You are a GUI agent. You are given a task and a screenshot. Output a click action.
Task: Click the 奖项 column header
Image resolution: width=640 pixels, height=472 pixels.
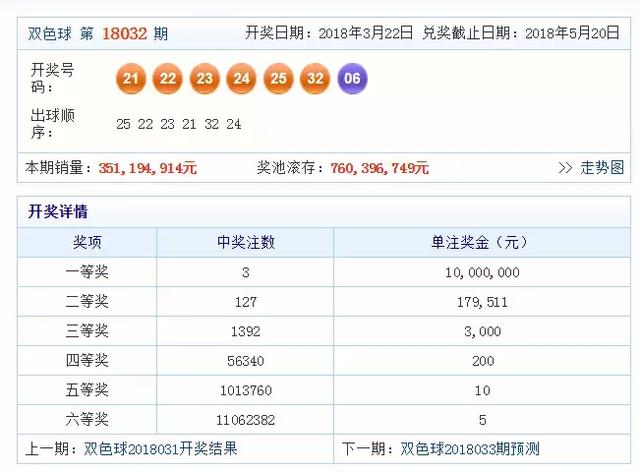(87, 243)
